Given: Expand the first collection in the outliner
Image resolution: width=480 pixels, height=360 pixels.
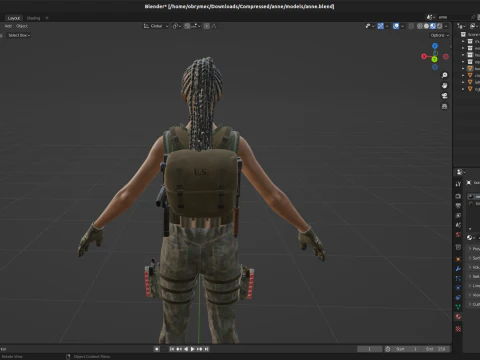Looking at the screenshot, I should pyautogui.click(x=463, y=41).
